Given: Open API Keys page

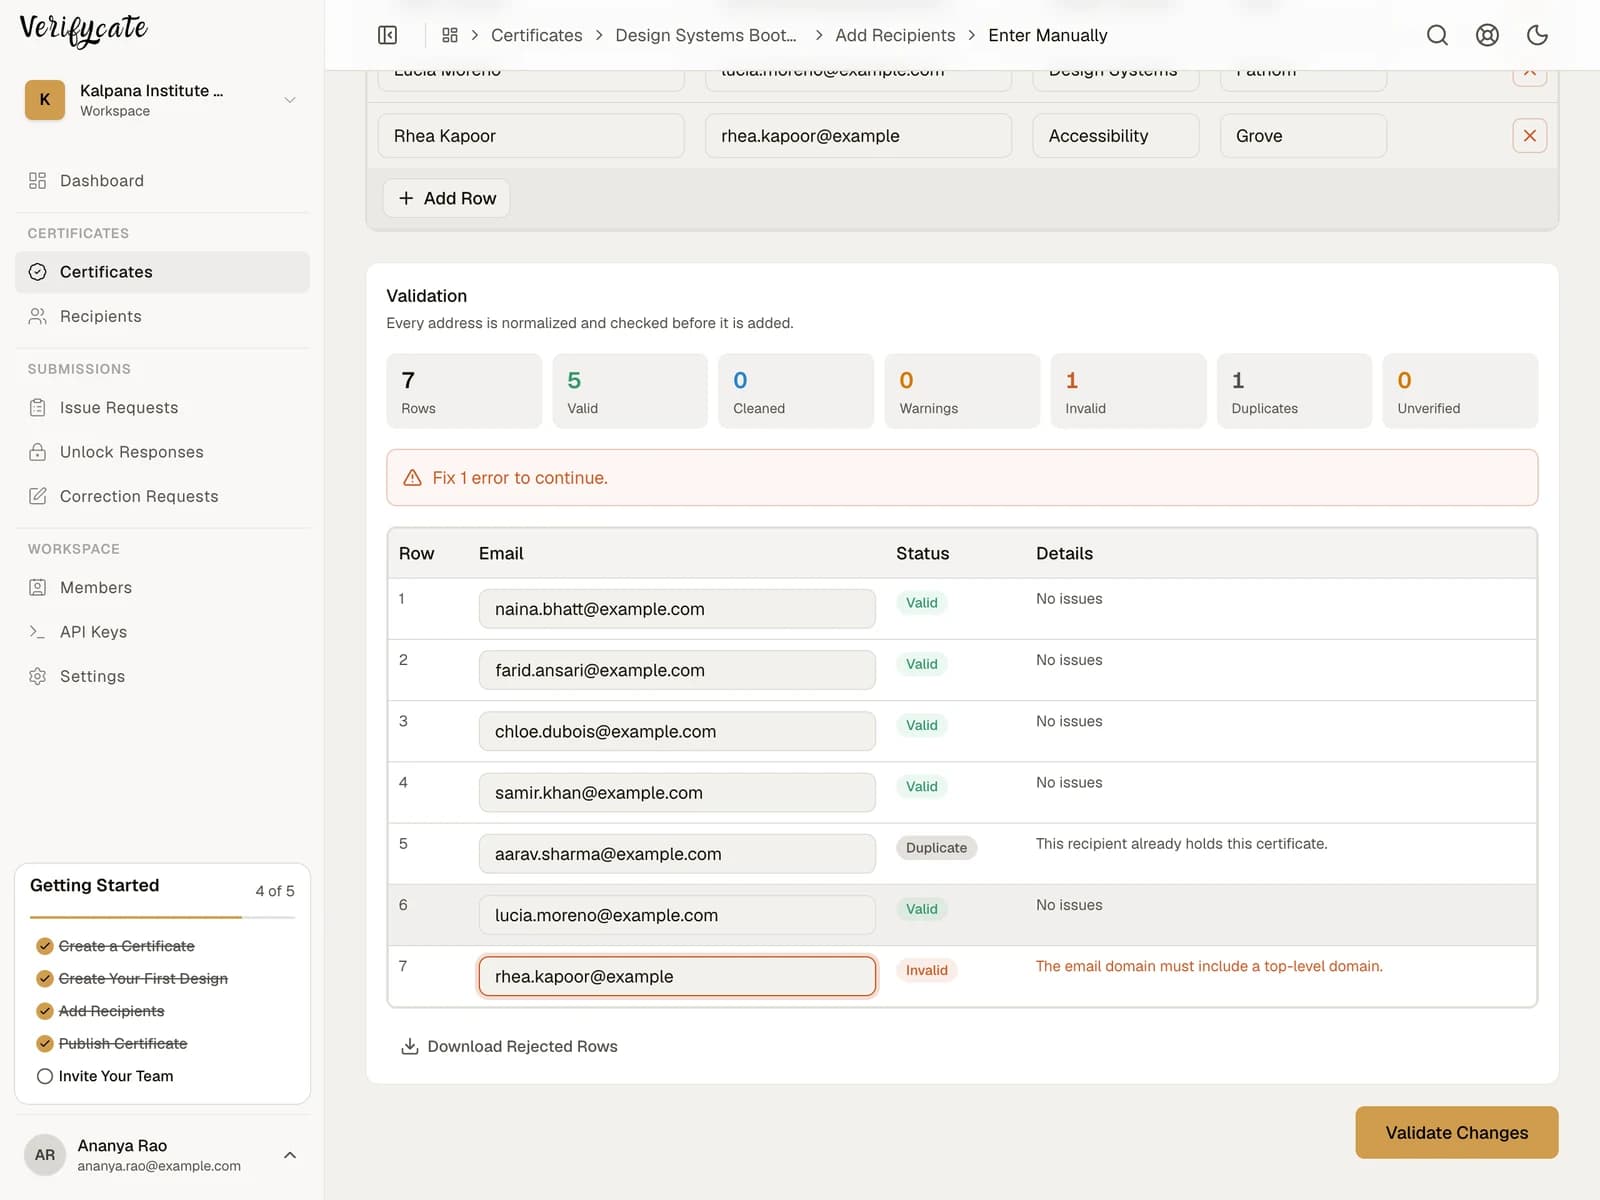Looking at the screenshot, I should pos(162,632).
